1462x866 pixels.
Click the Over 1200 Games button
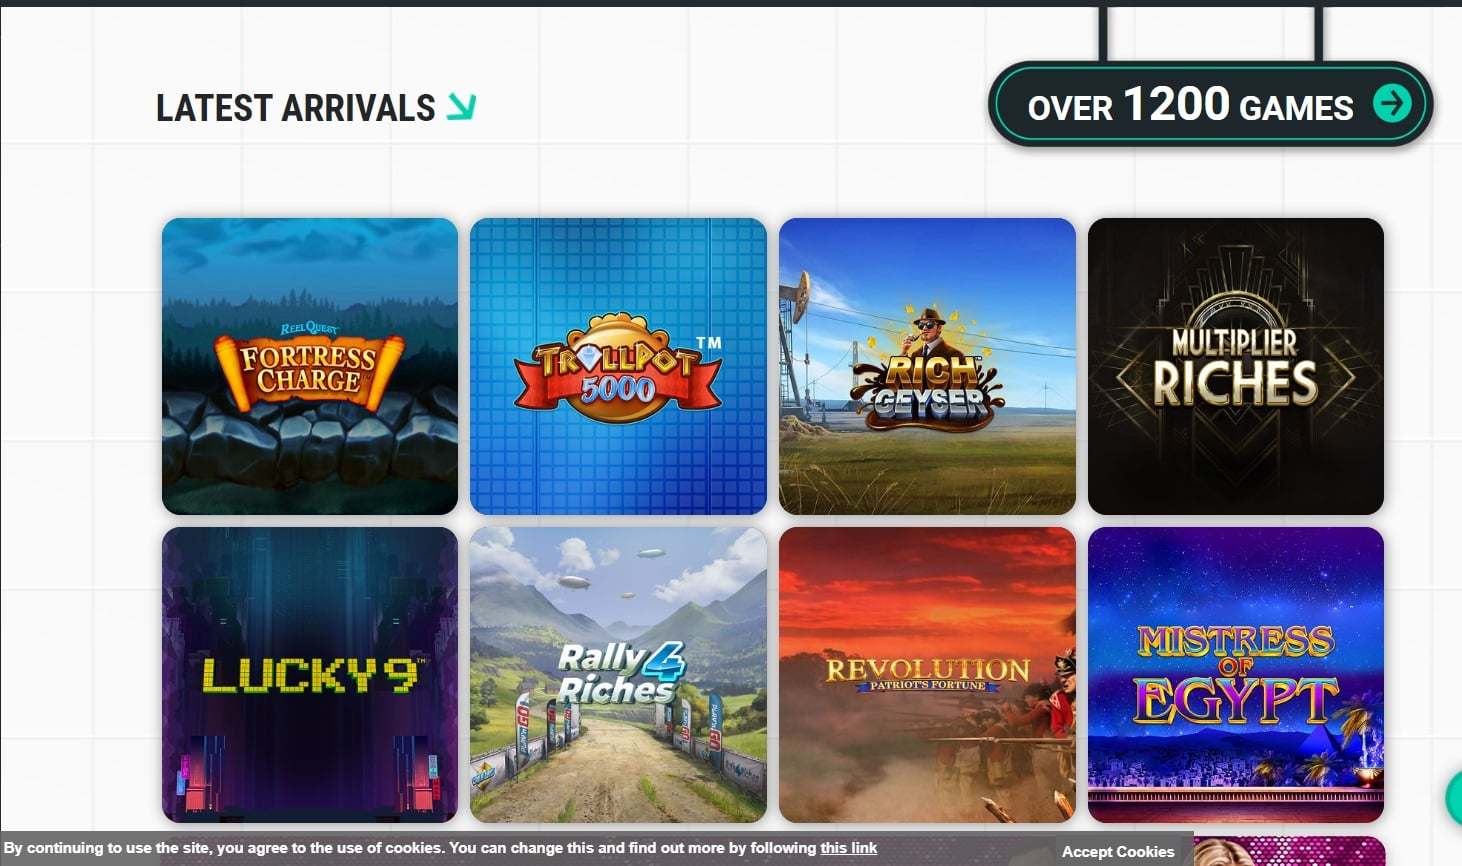click(x=1210, y=104)
